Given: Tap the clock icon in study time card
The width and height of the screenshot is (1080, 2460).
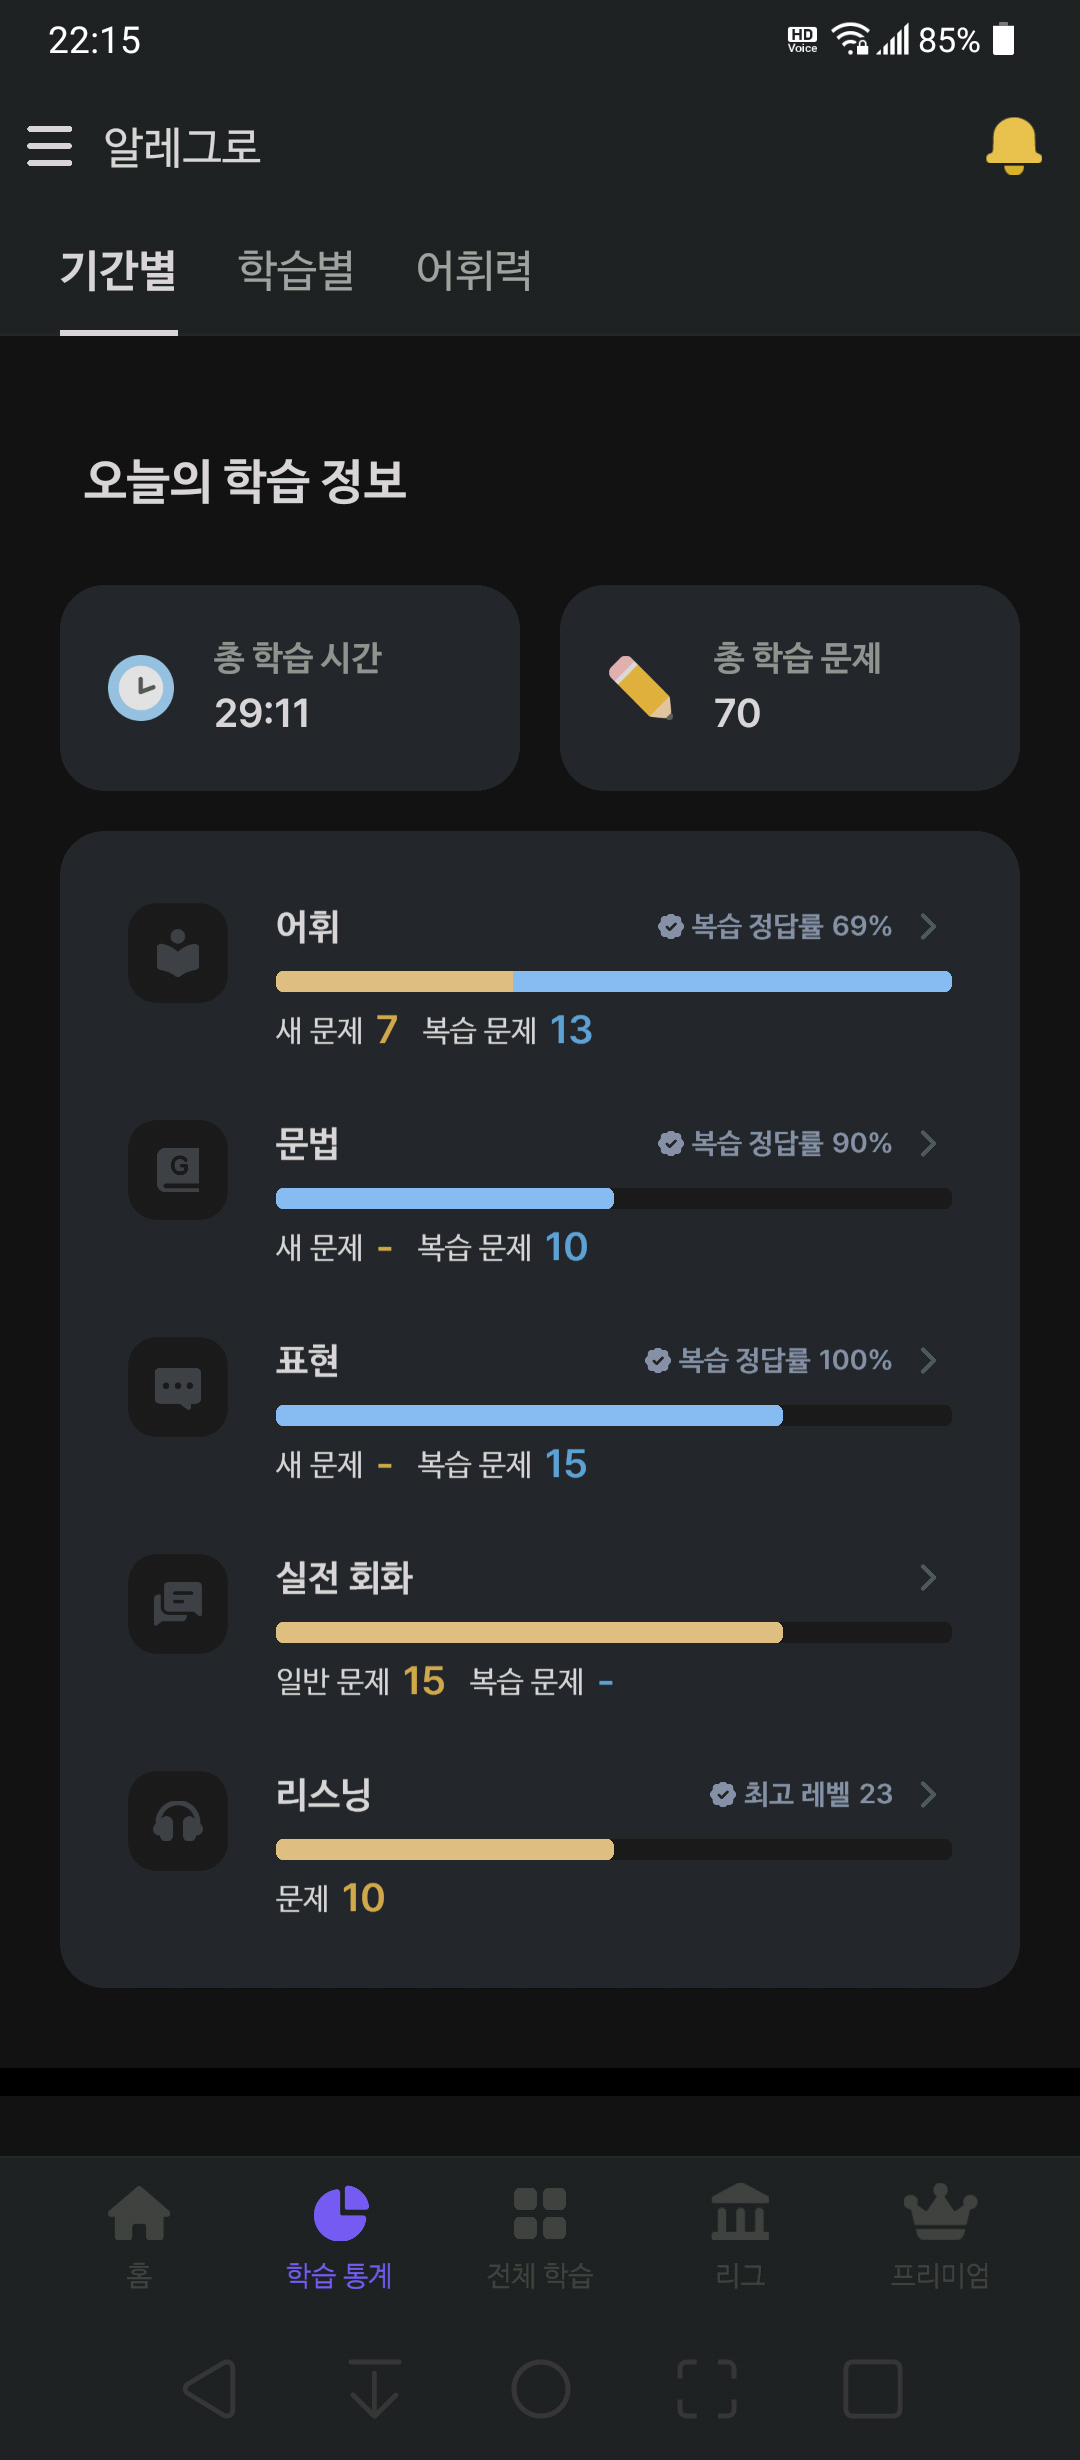Looking at the screenshot, I should tap(141, 688).
